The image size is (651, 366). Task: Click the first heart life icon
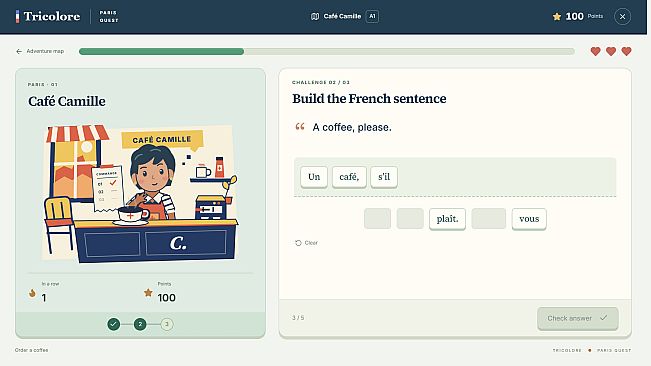pyautogui.click(x=595, y=51)
